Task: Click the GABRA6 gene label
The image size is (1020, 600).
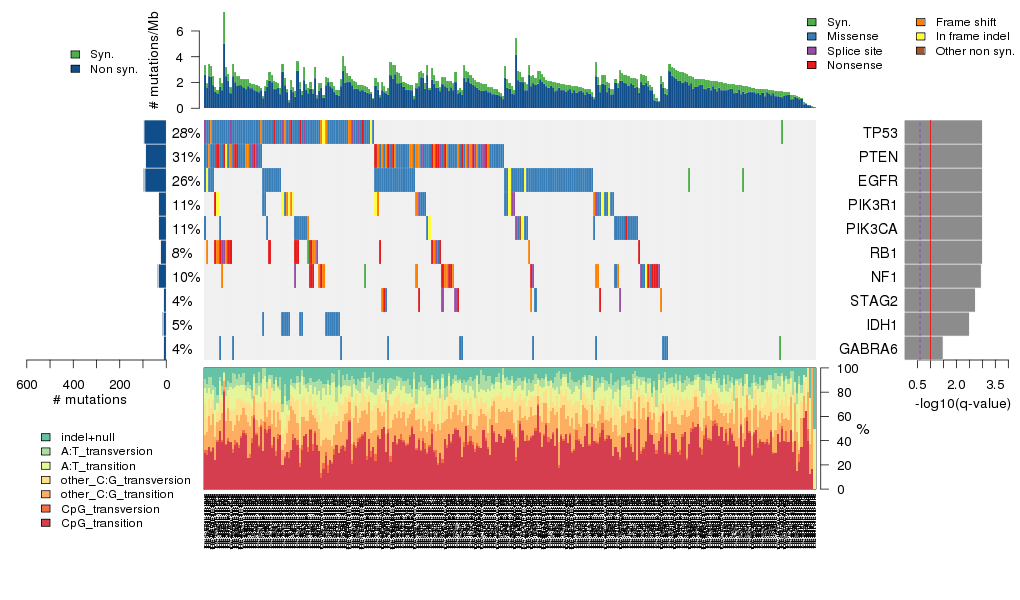Action: [868, 349]
